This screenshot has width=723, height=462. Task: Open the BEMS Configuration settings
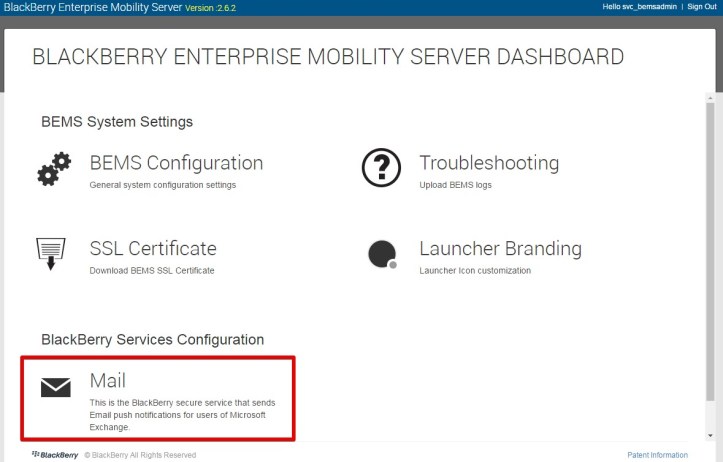[x=176, y=163]
